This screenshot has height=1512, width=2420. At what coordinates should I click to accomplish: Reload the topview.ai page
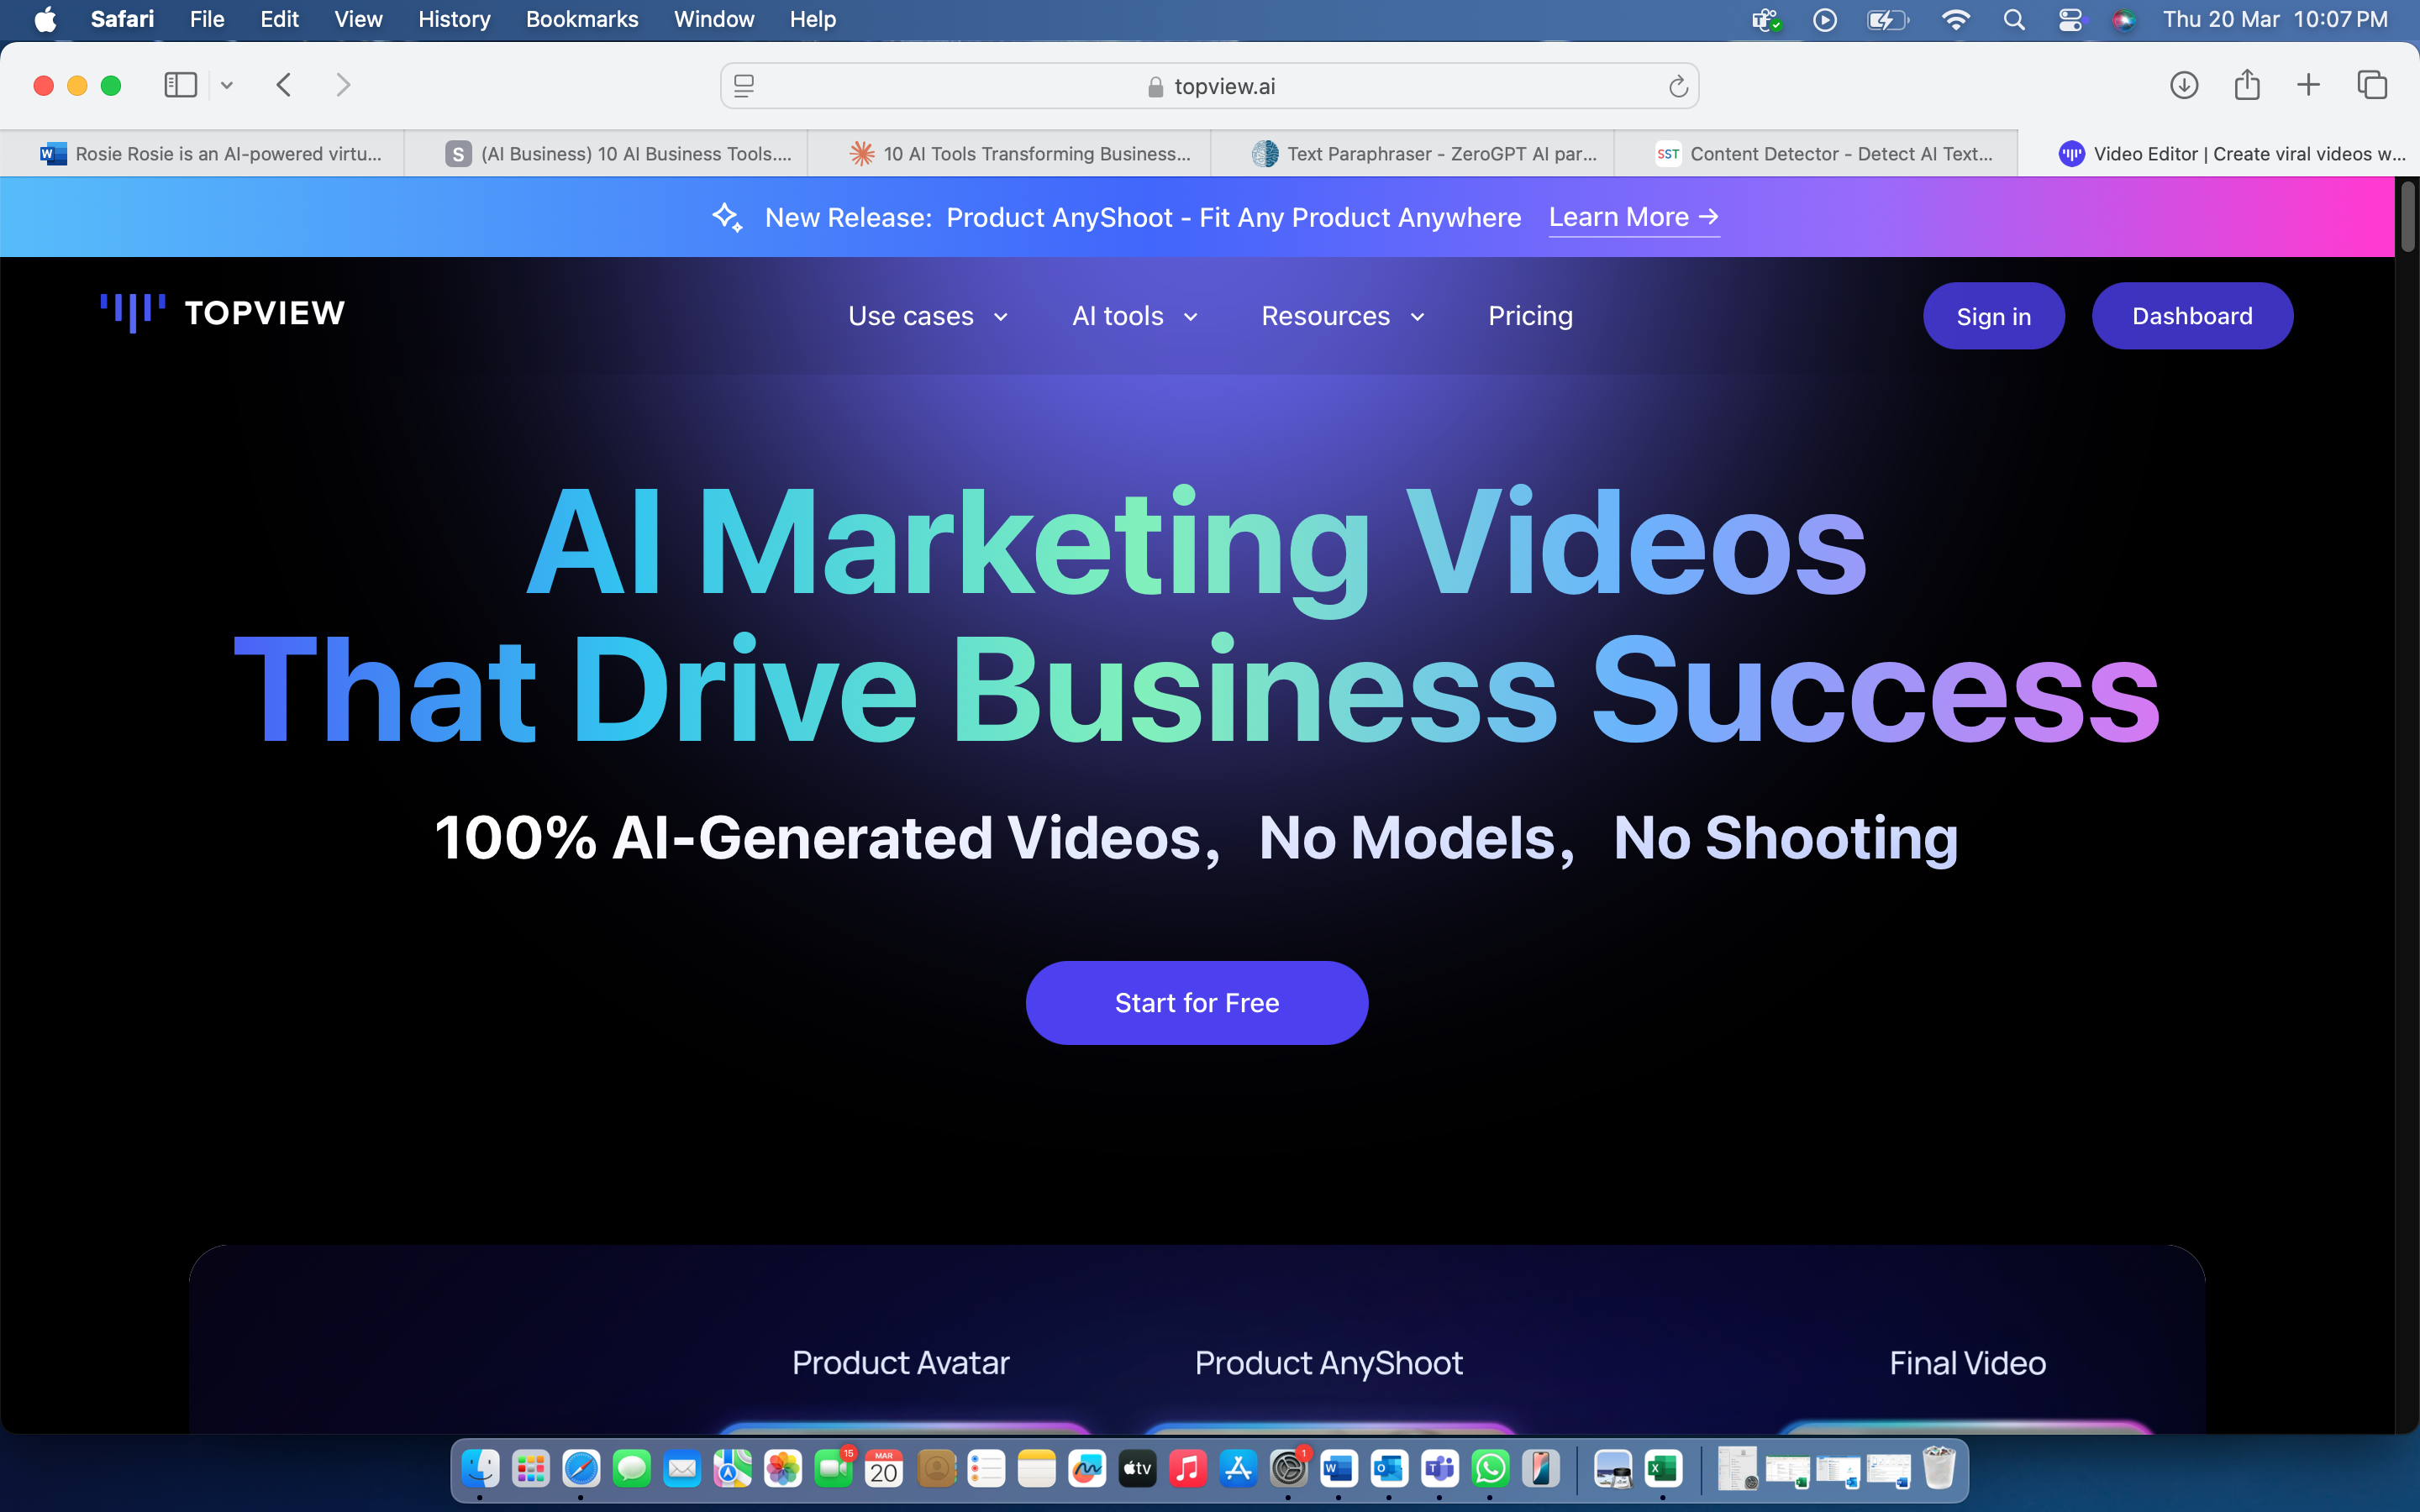click(x=1678, y=86)
